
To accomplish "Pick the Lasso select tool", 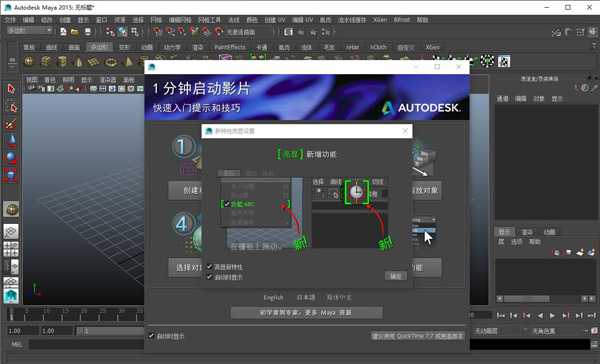I will 11,106.
